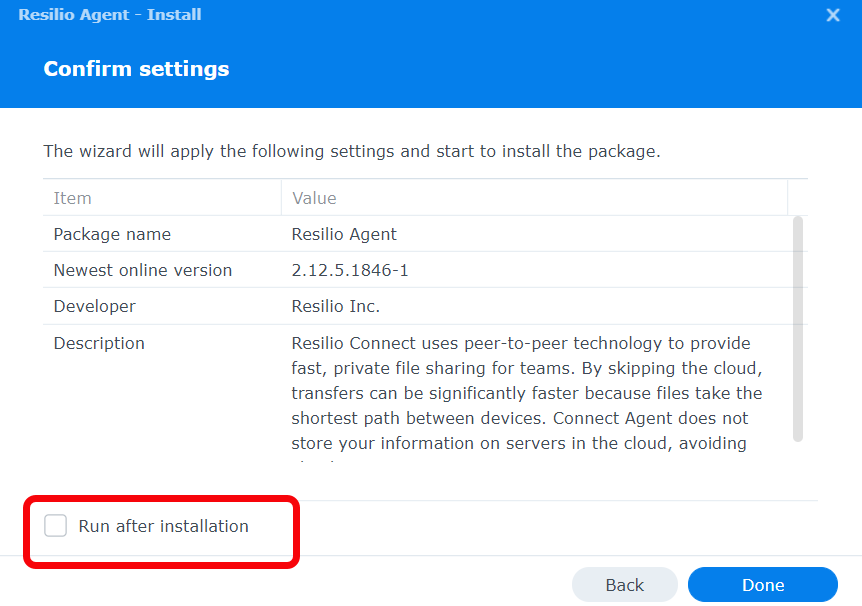Click the Item column header
The width and height of the screenshot is (862, 606).
tap(162, 198)
